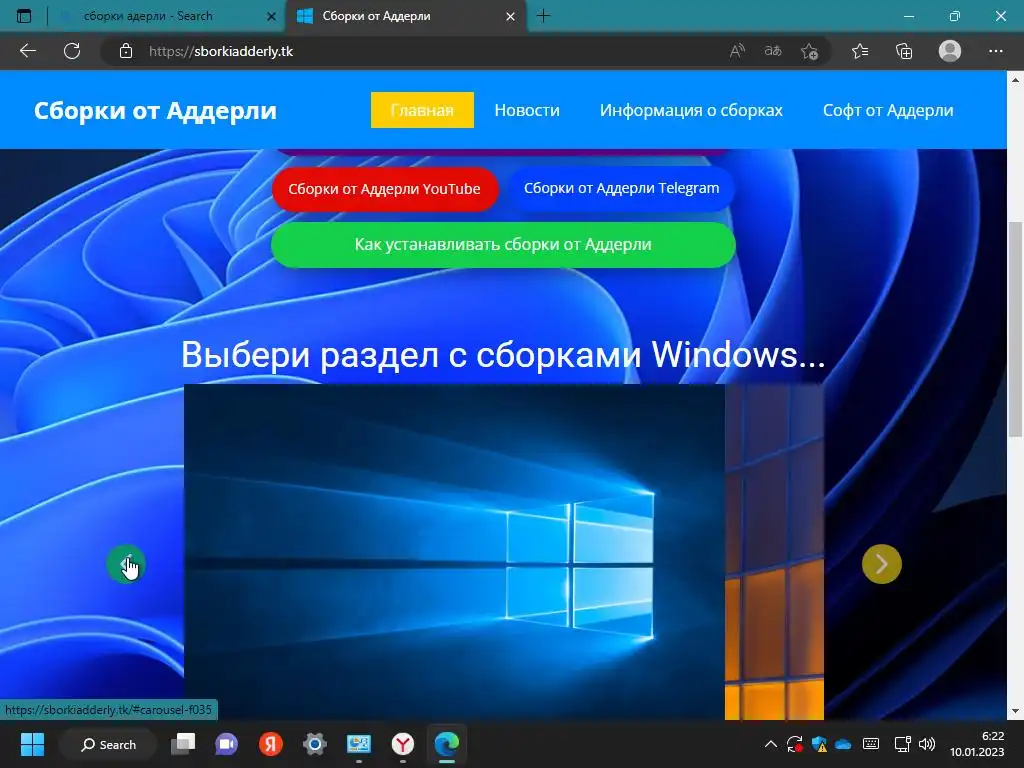Screen dimensions: 1024x768
Task: Show next carousel slide arrow
Action: pyautogui.click(x=882, y=564)
